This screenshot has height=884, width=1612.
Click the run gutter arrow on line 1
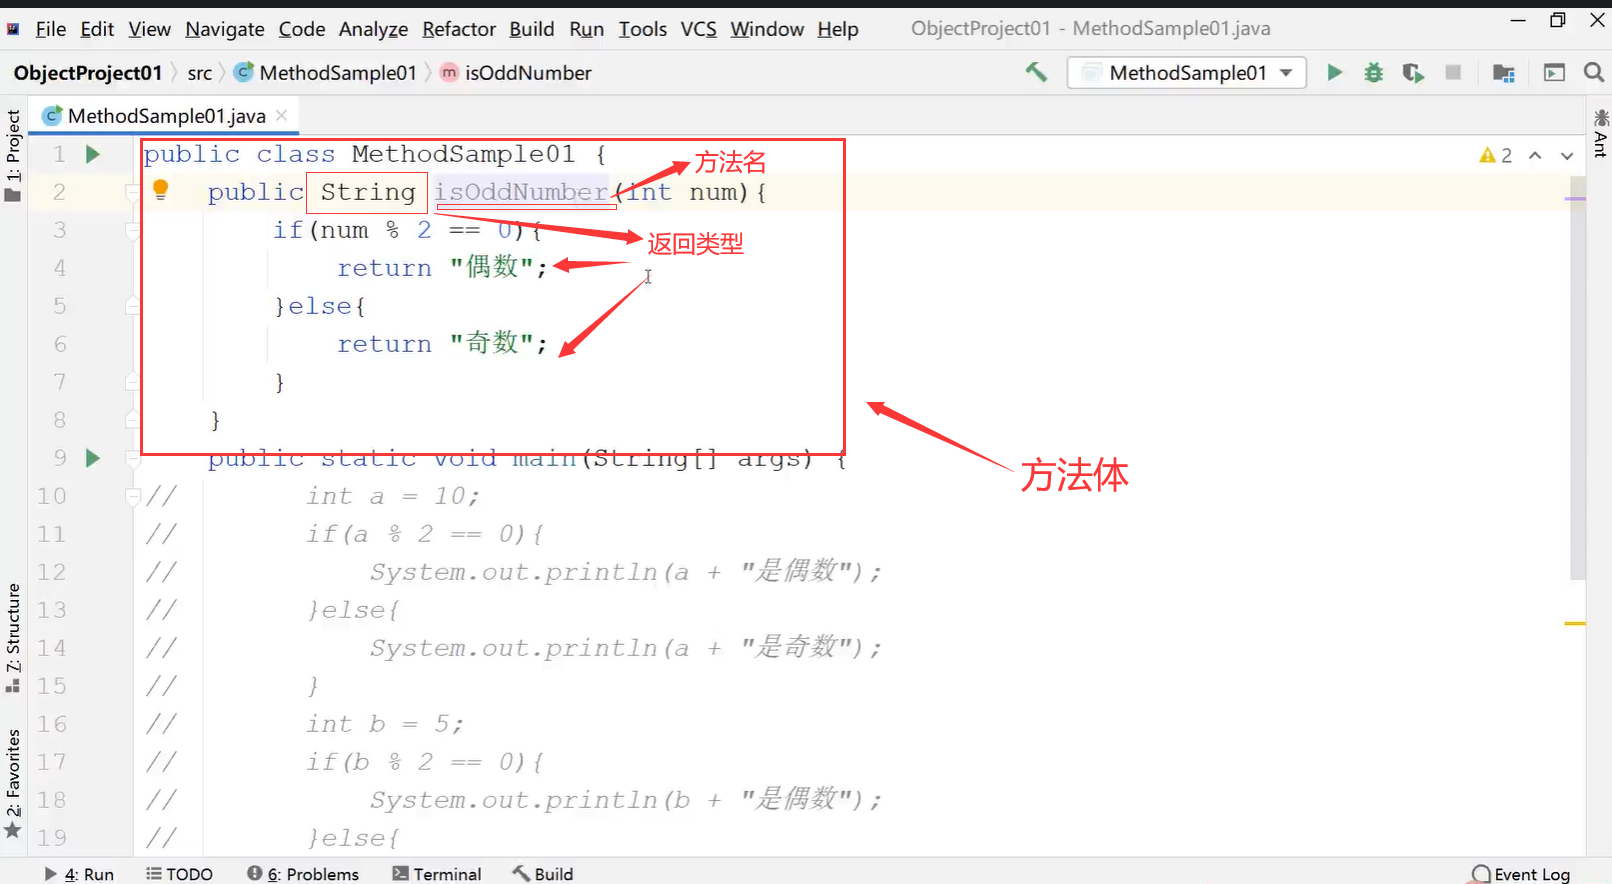point(93,154)
